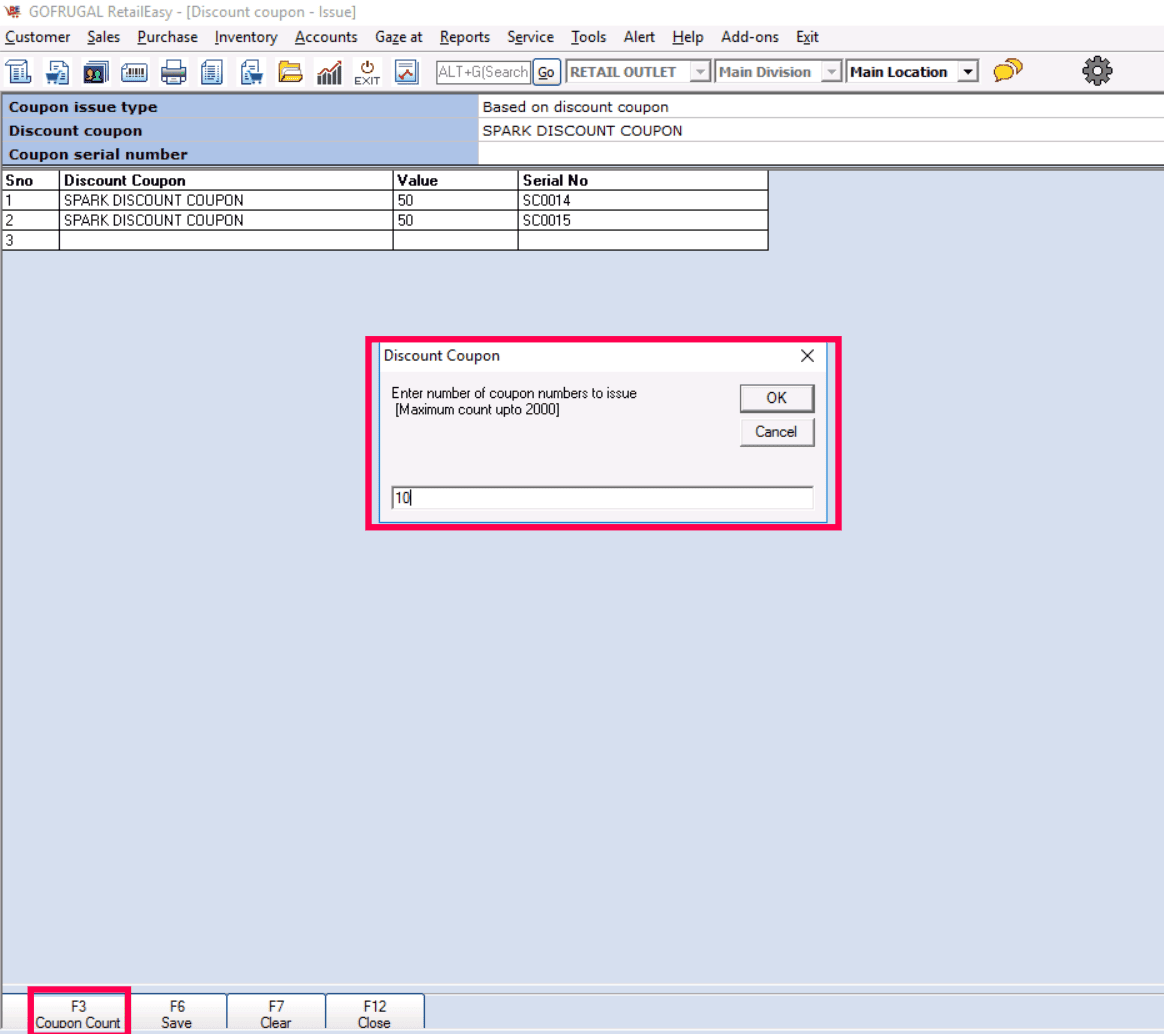
Task: Open the Reports menu
Action: pyautogui.click(x=465, y=37)
